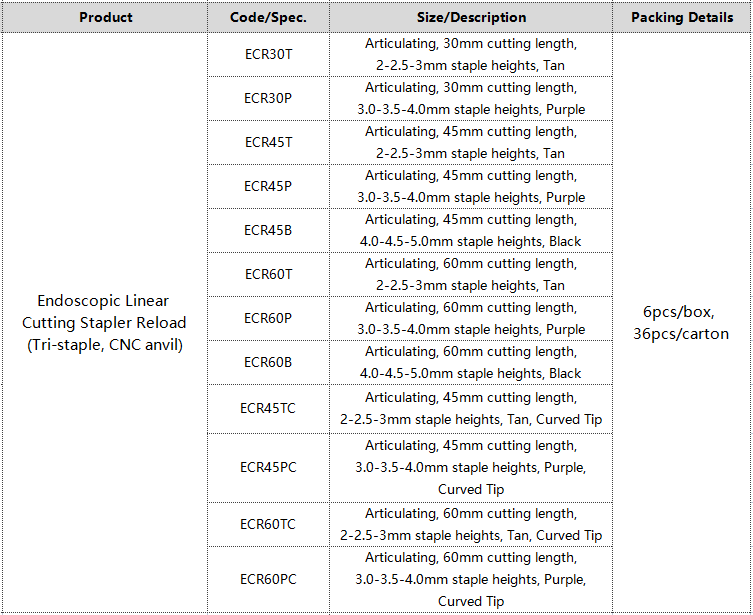Select the ECR60P code cell
This screenshot has height=615, width=753.
(x=268, y=318)
